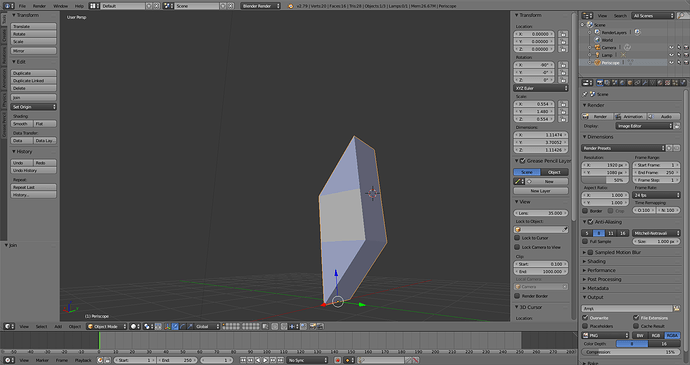Enable Lock Camera to View checkbox
This screenshot has width=690, height=365.
pos(518,247)
